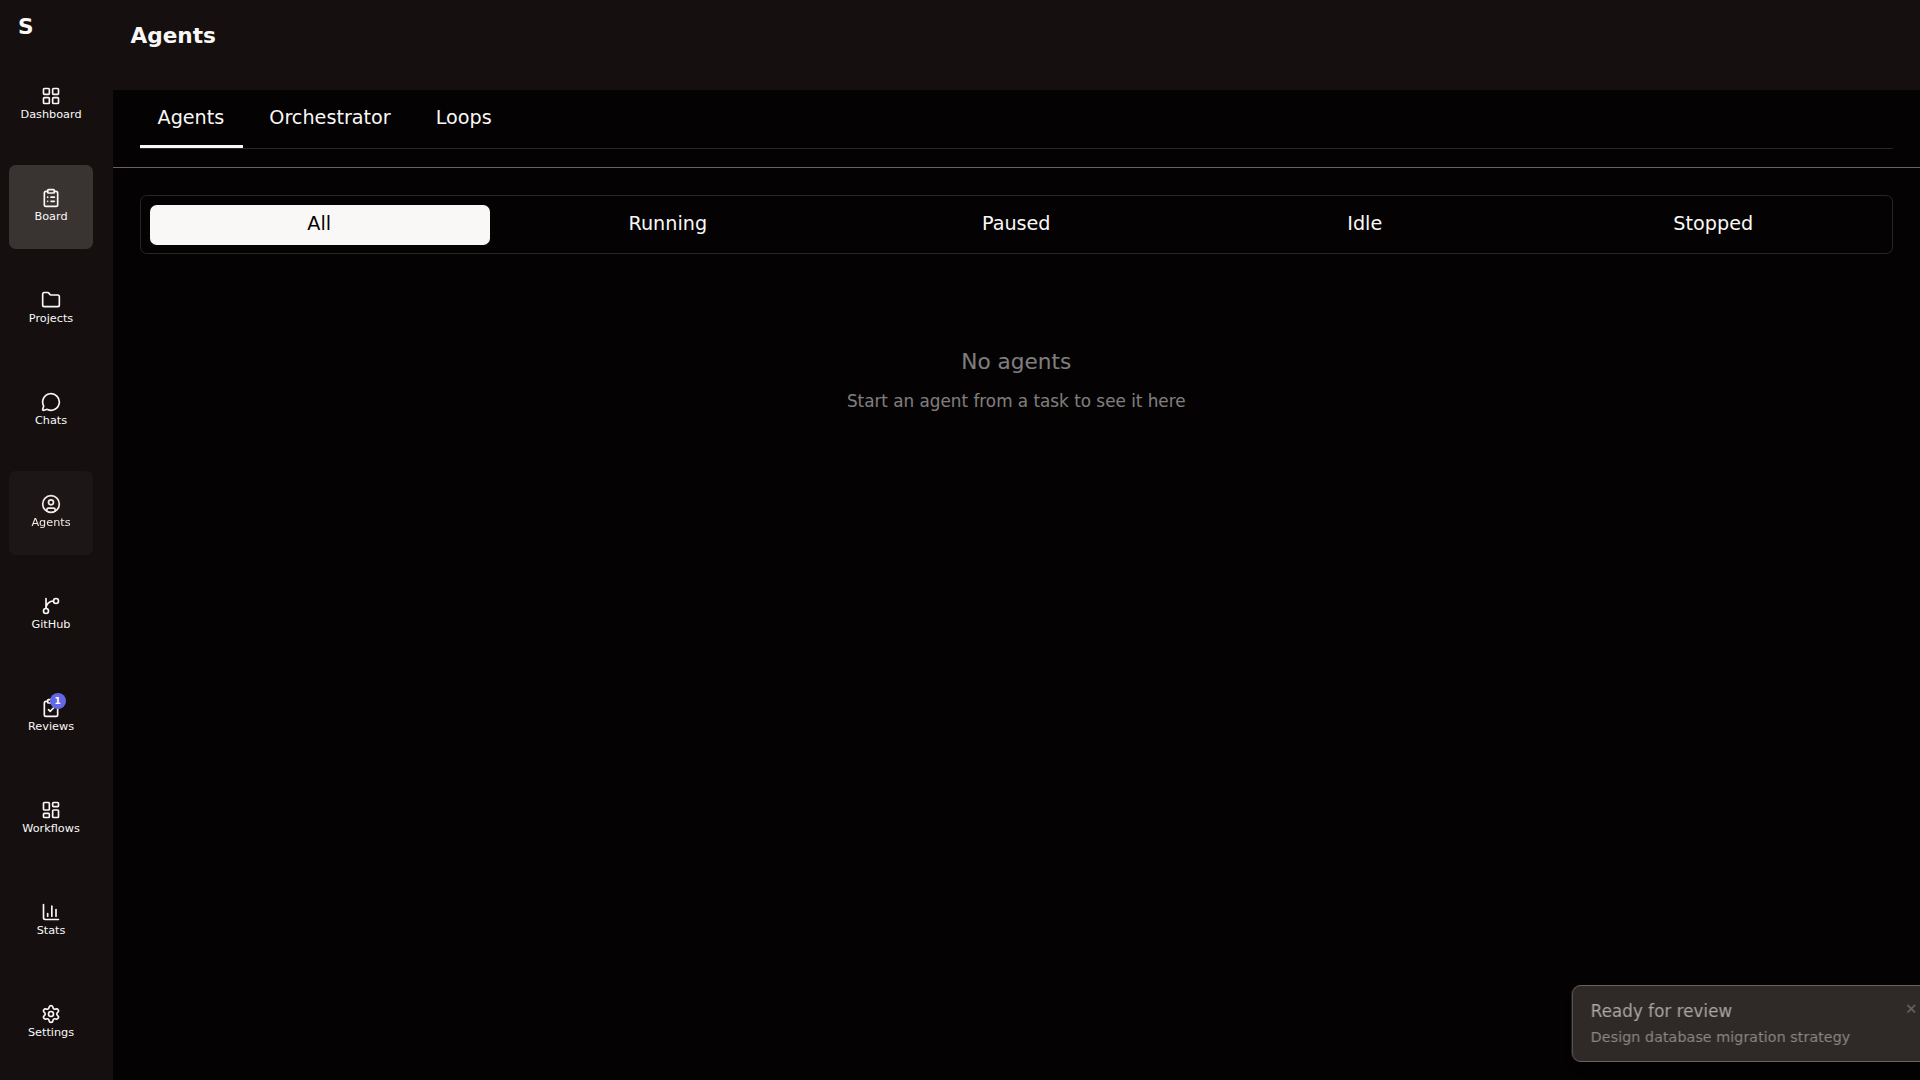1920x1080 pixels.
Task: Show only Idle agents
Action: coord(1364,223)
